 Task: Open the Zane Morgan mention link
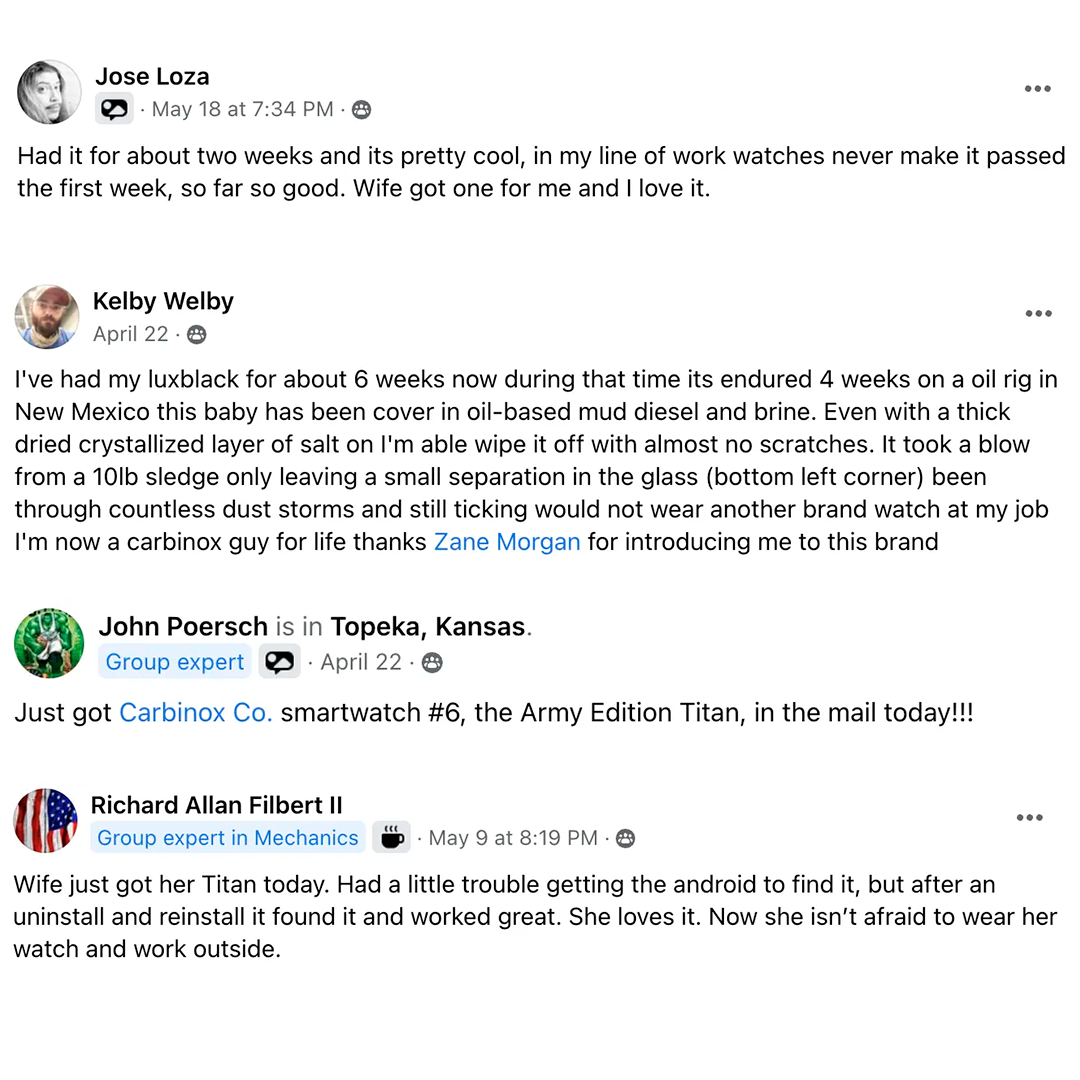click(507, 542)
